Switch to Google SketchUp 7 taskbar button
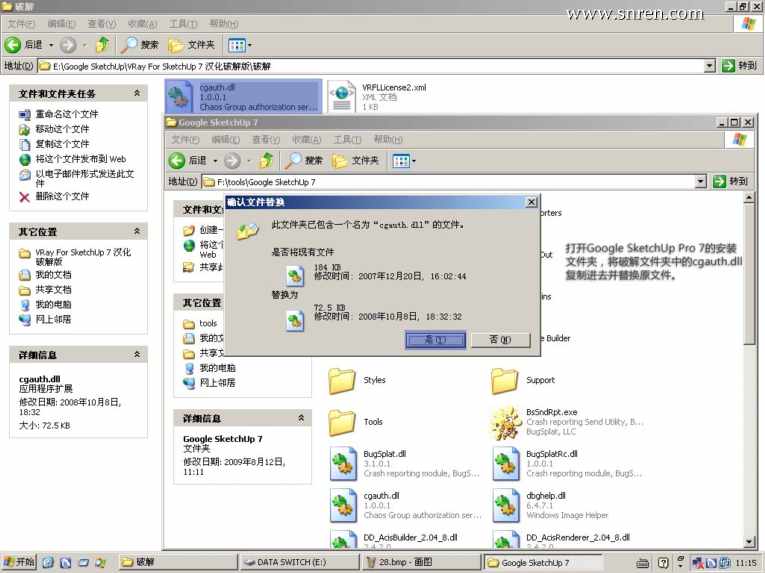Image resolution: width=765 pixels, height=573 pixels. [x=543, y=562]
